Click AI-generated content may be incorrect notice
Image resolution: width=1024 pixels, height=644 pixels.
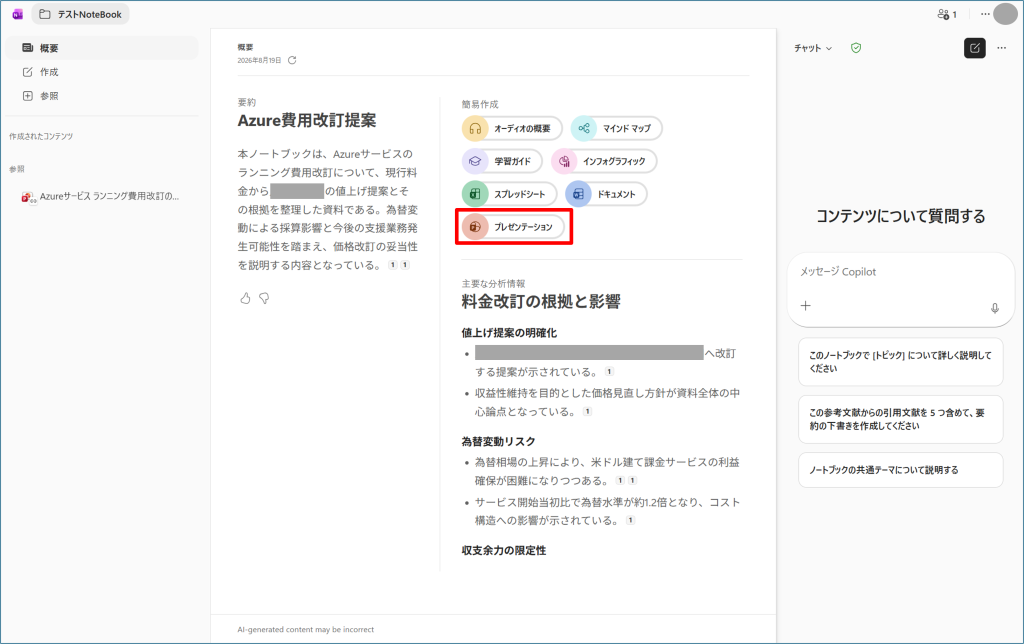[x=306, y=630]
